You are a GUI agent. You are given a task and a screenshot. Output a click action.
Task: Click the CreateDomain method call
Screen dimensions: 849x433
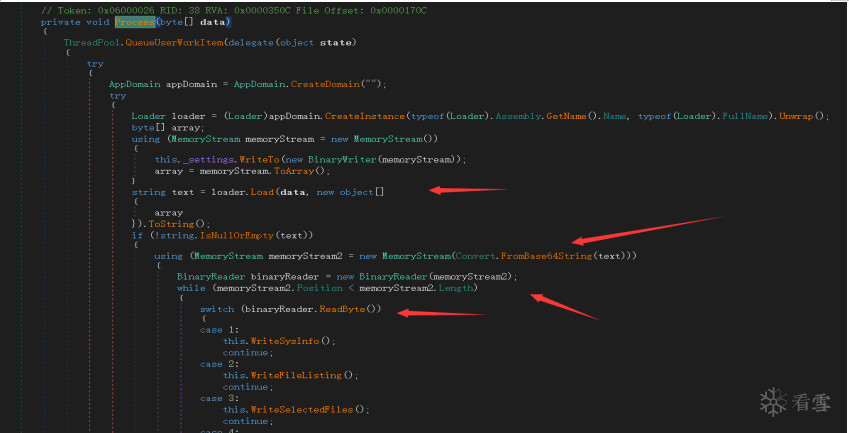pyautogui.click(x=325, y=84)
